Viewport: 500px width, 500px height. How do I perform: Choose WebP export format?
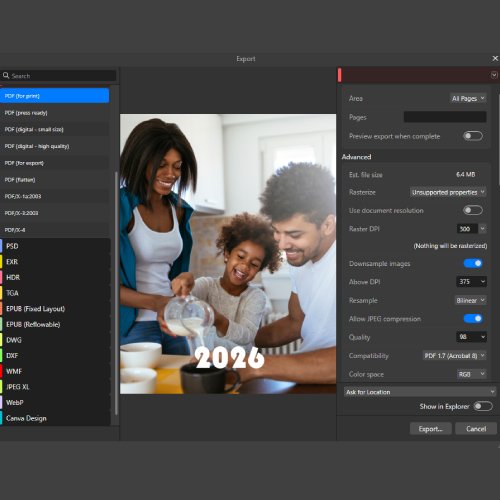tap(55, 403)
